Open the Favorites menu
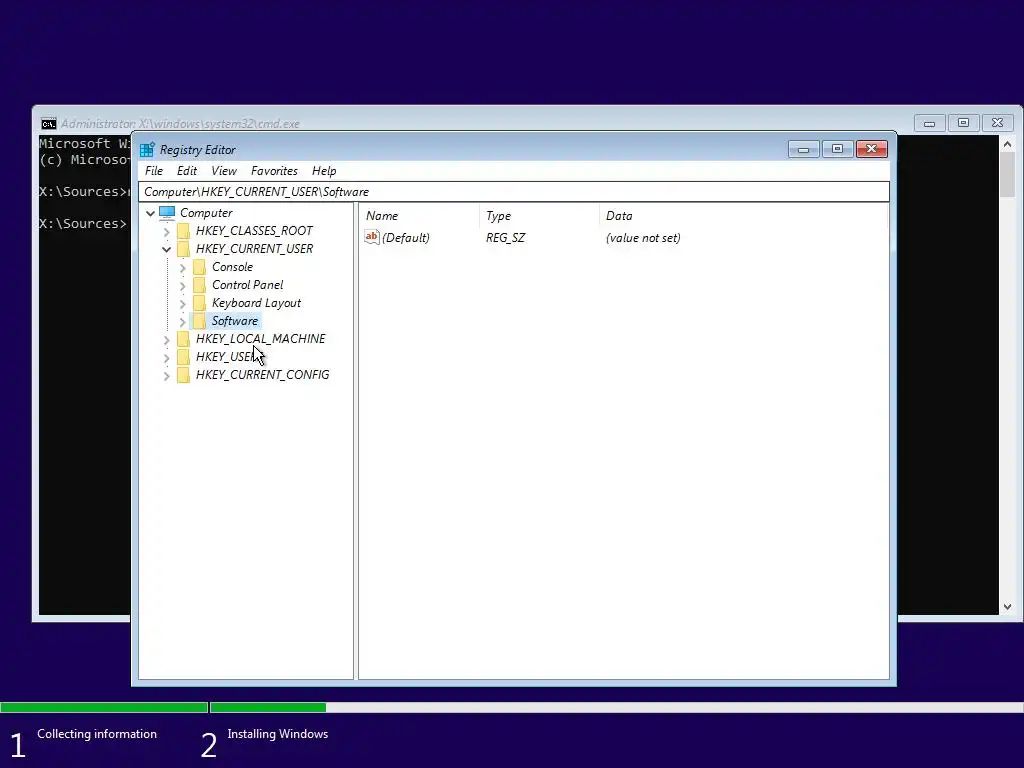This screenshot has height=768, width=1024. (x=274, y=170)
